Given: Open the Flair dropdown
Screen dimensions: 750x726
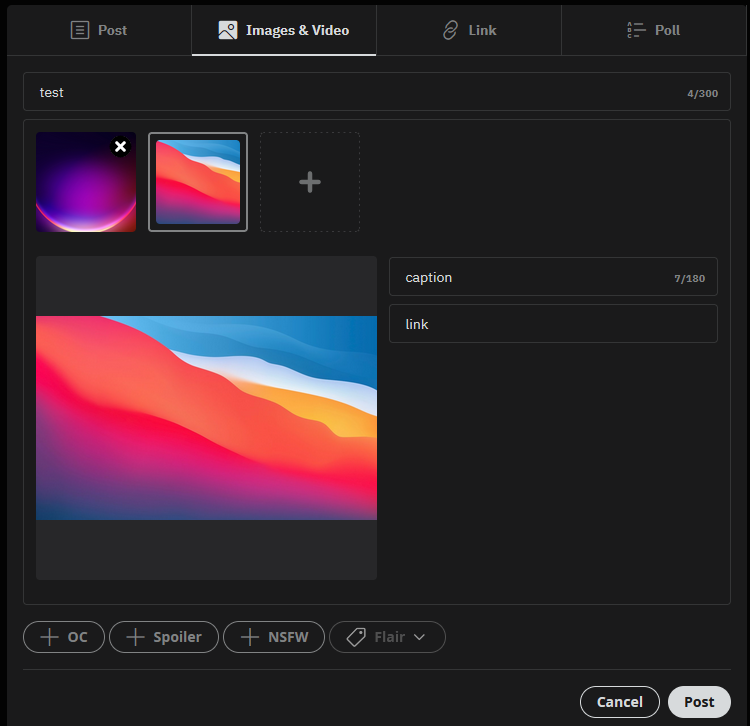Looking at the screenshot, I should [387, 637].
